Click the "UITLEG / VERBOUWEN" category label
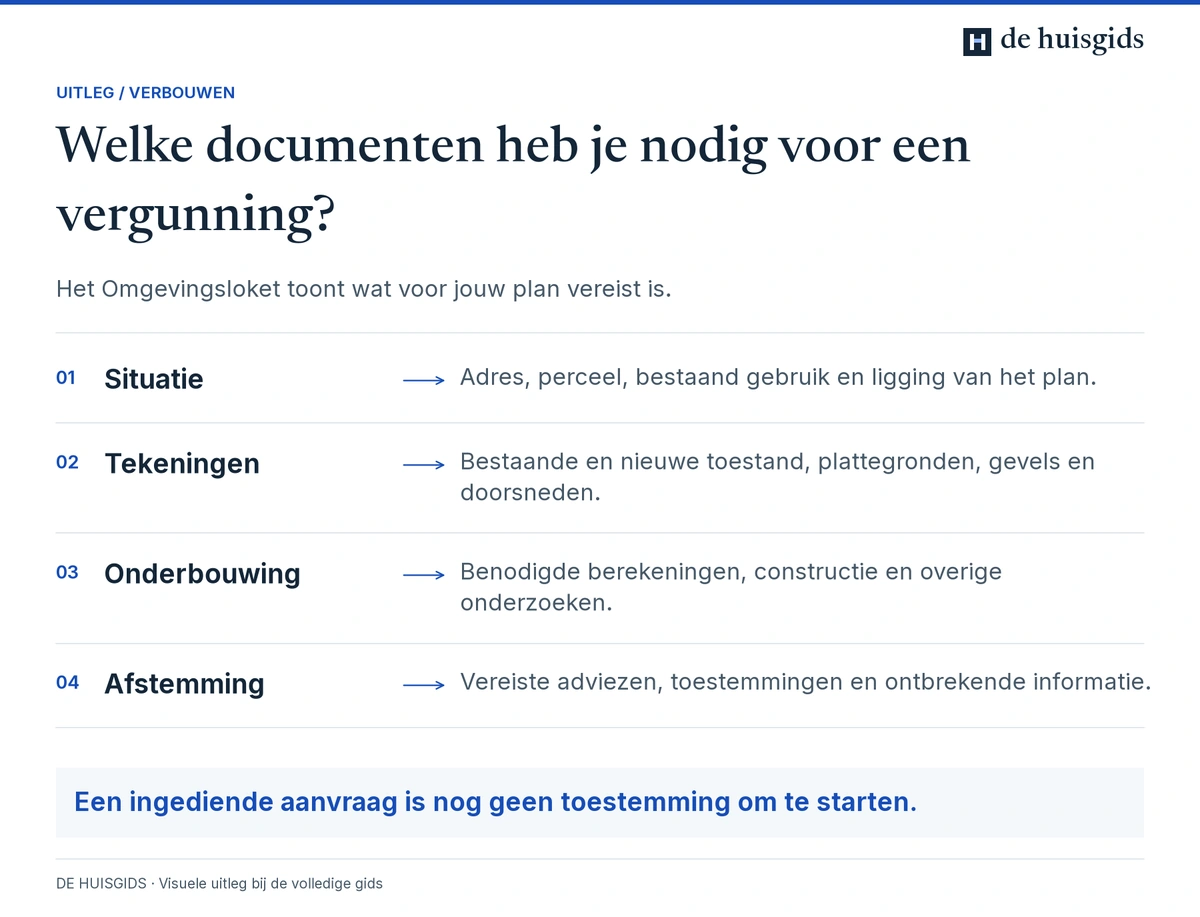1200x917 pixels. [146, 93]
